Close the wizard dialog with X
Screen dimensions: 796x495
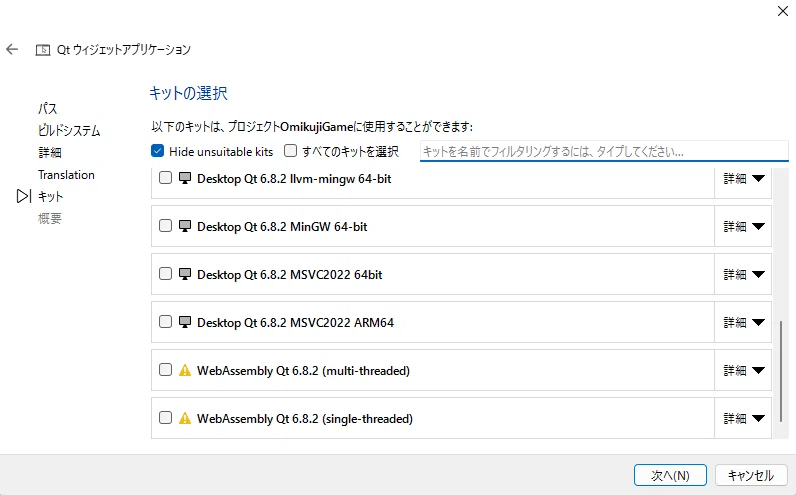coord(783,11)
